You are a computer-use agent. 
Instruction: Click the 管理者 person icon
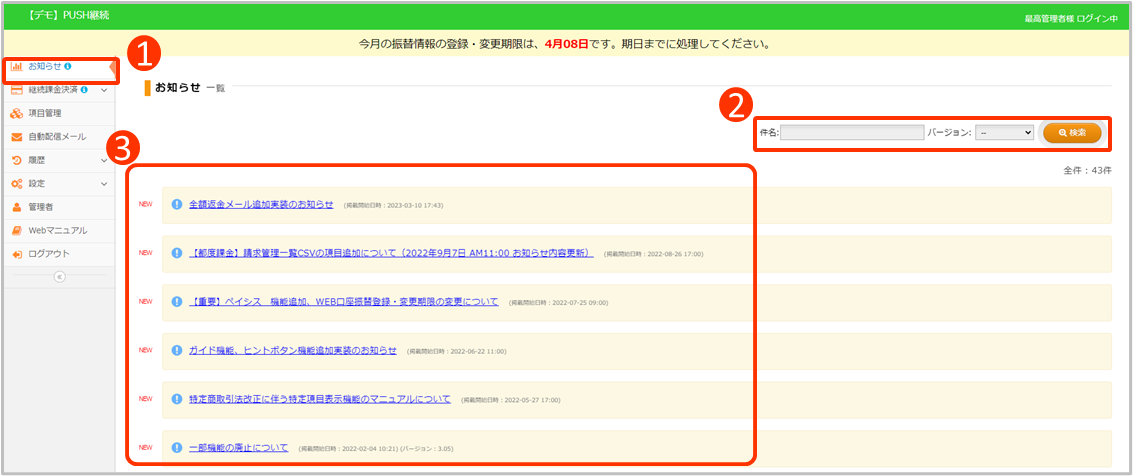coord(17,207)
